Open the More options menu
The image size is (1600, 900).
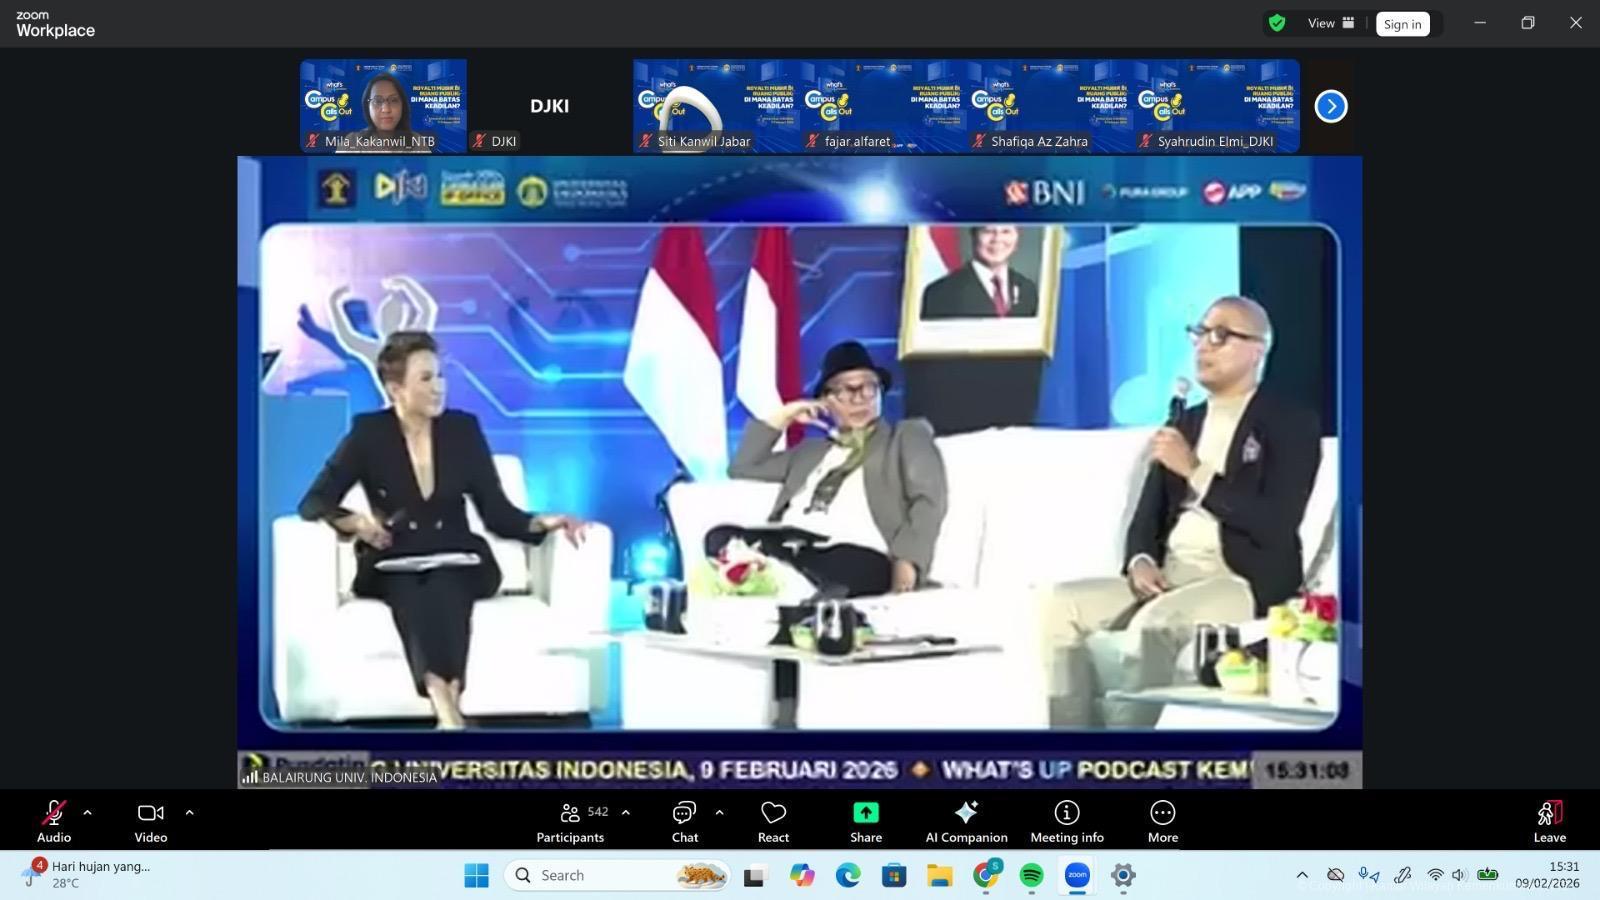coord(1162,822)
